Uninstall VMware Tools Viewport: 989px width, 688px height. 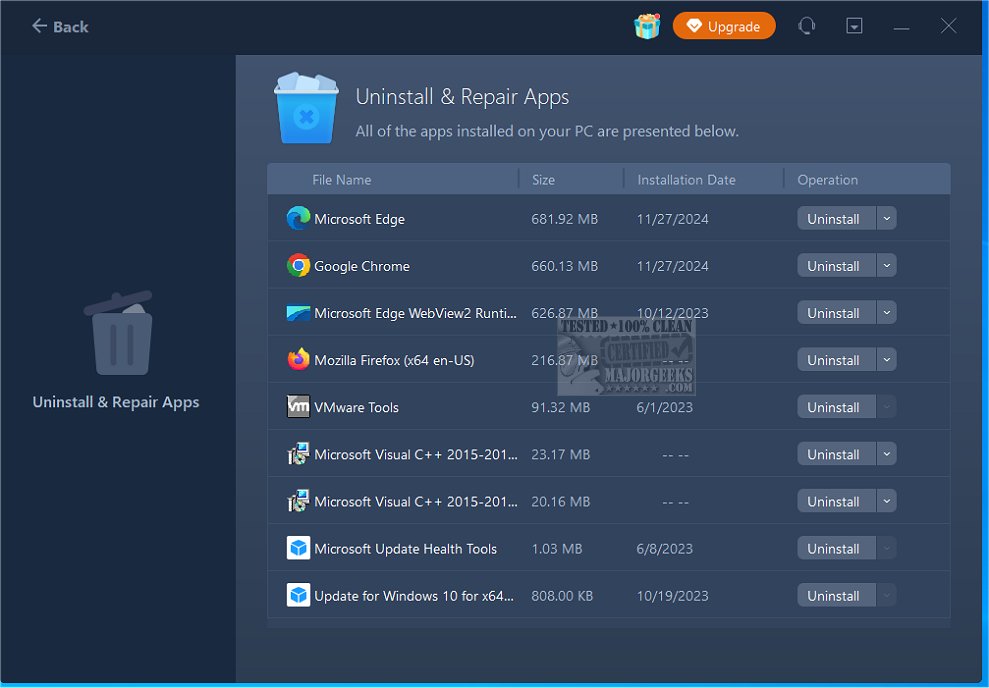(x=836, y=407)
